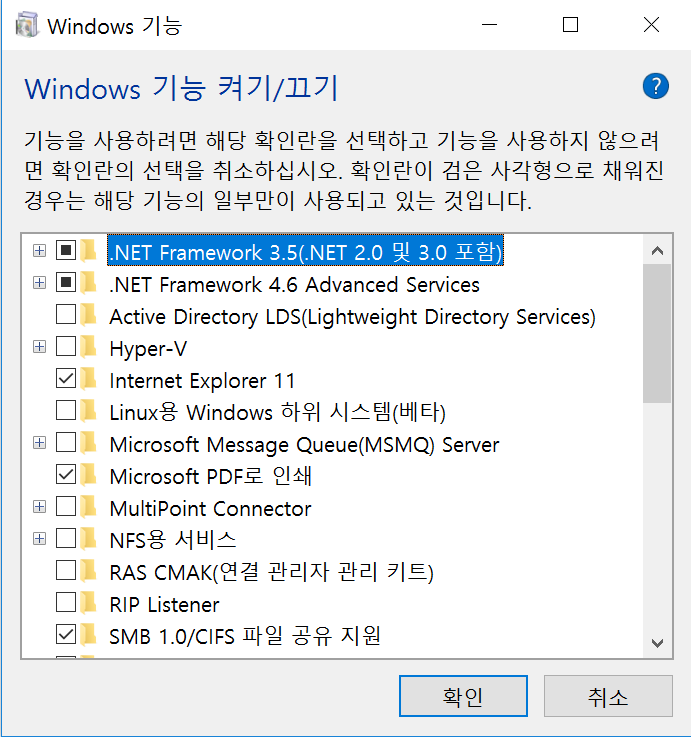
Task: Uncheck SMB 1.0/CIFS 파일 공유 지원
Action: [66, 634]
